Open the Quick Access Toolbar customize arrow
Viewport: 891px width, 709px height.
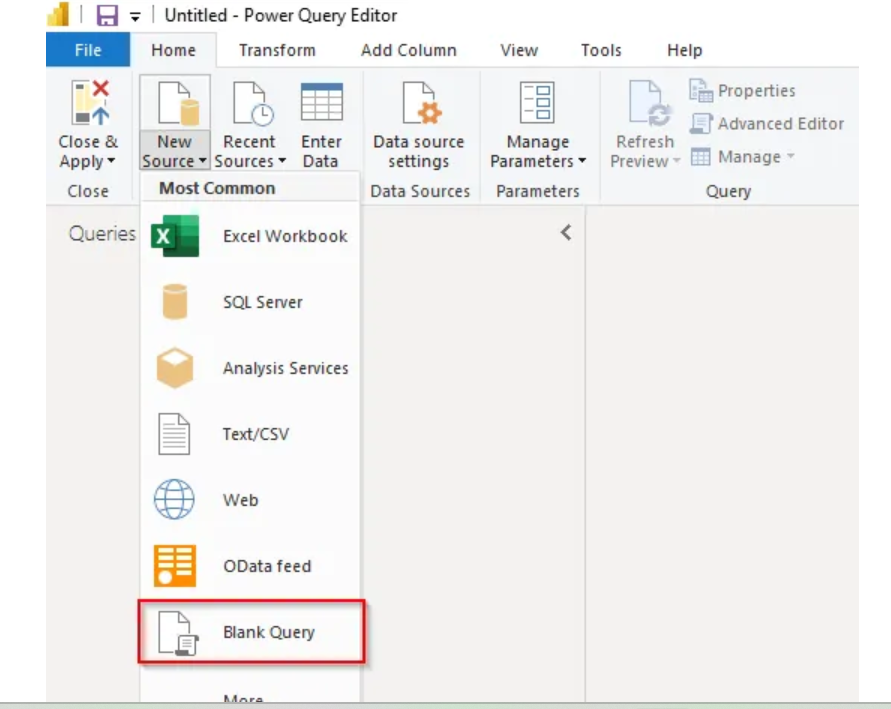[x=135, y=16]
